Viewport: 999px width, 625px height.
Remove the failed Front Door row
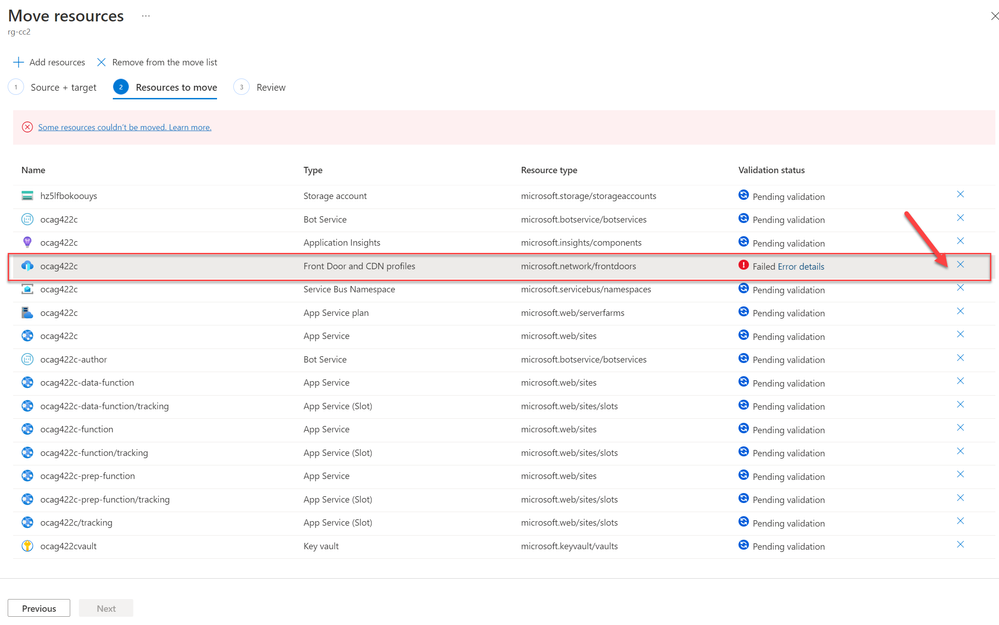pyautogui.click(x=960, y=264)
